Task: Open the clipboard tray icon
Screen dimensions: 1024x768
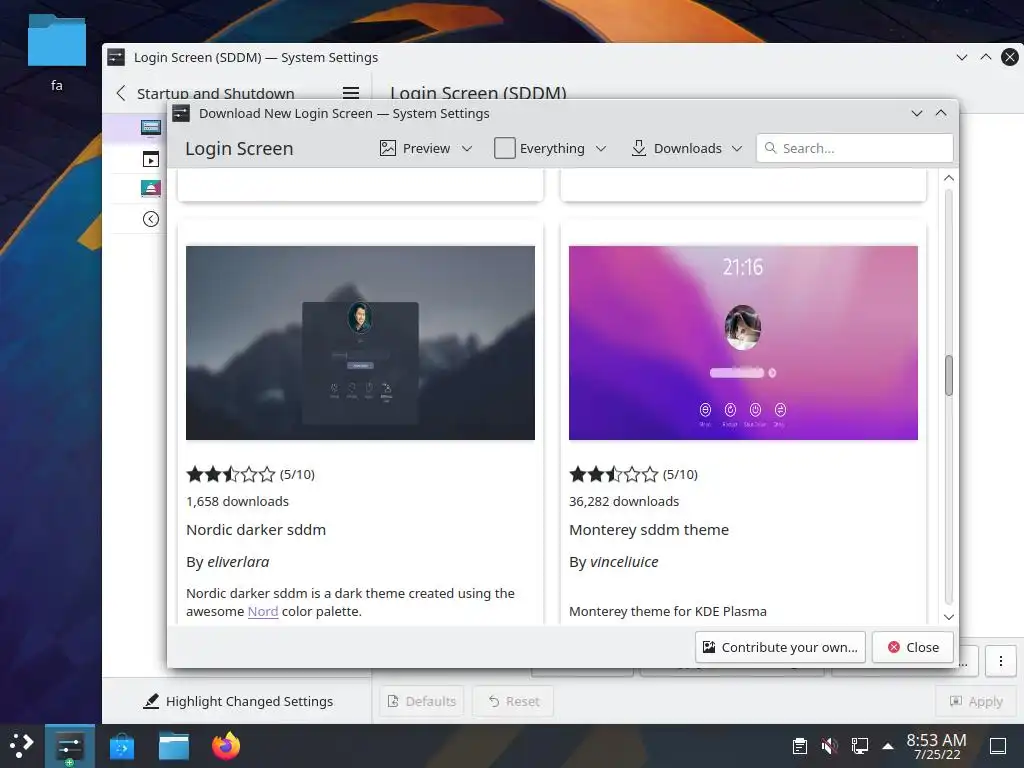Action: [x=799, y=746]
